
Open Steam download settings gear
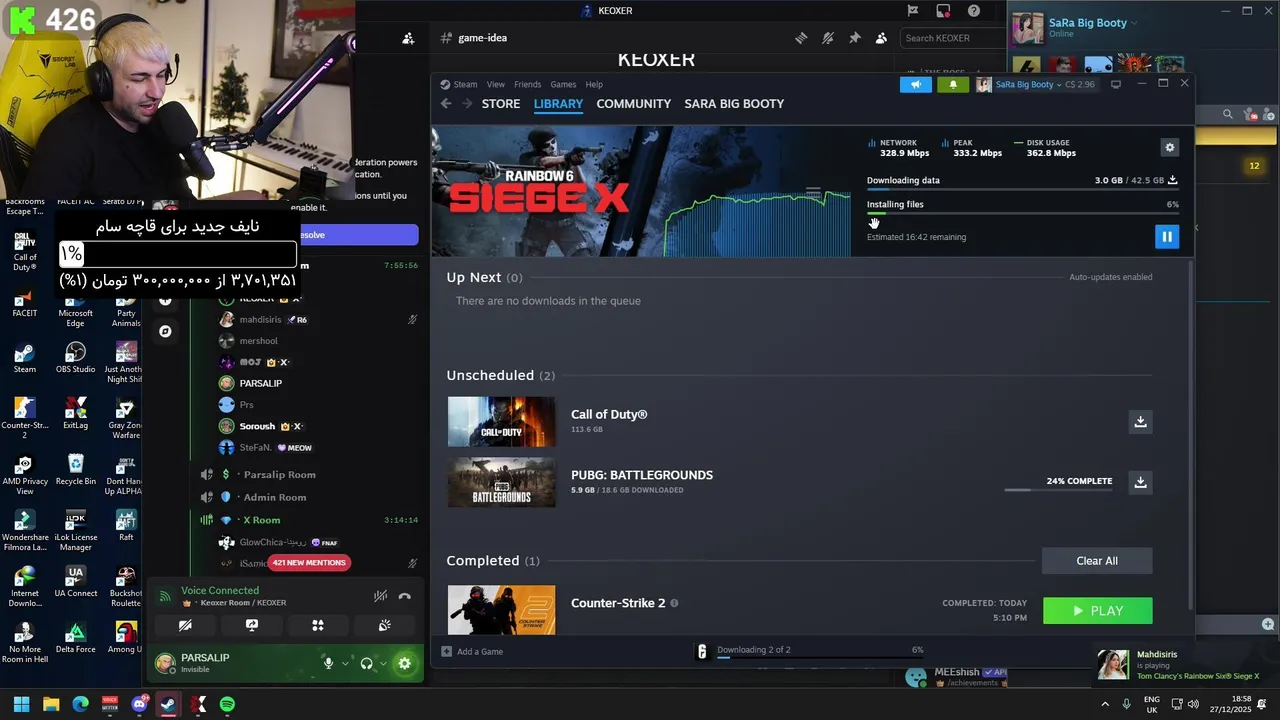tap(1170, 147)
